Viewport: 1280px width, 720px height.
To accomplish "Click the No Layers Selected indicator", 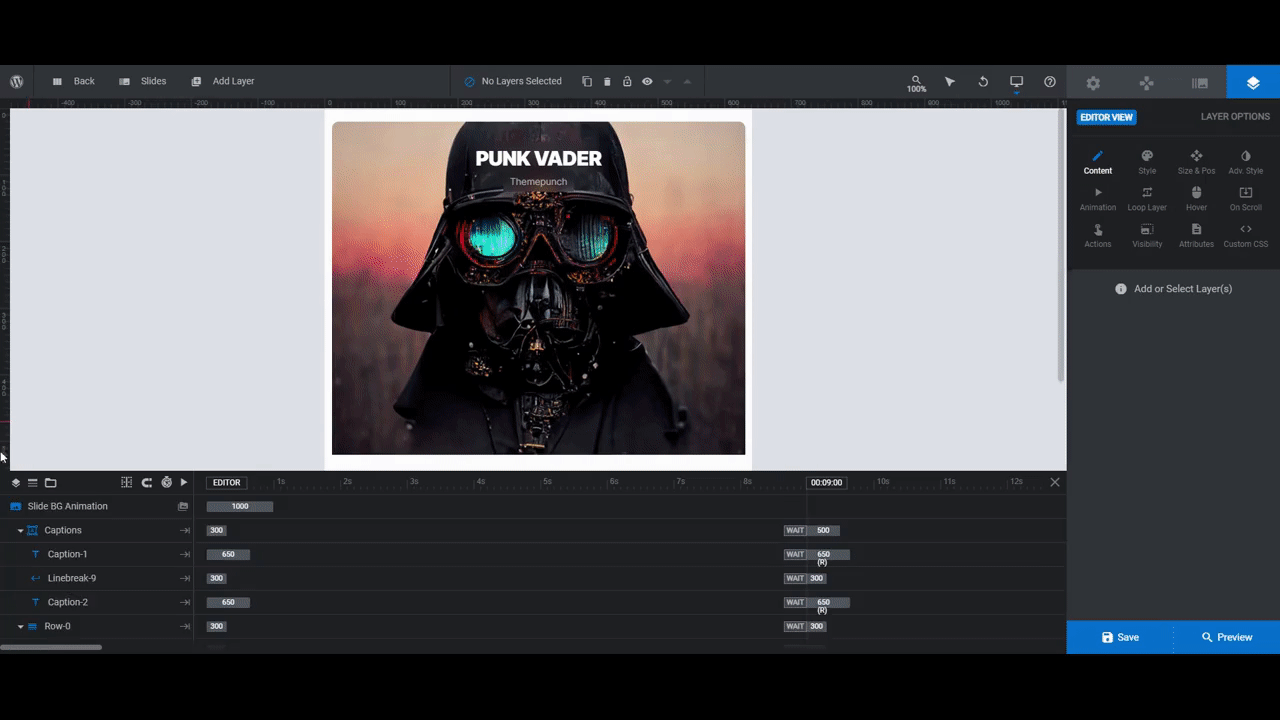I will 513,81.
